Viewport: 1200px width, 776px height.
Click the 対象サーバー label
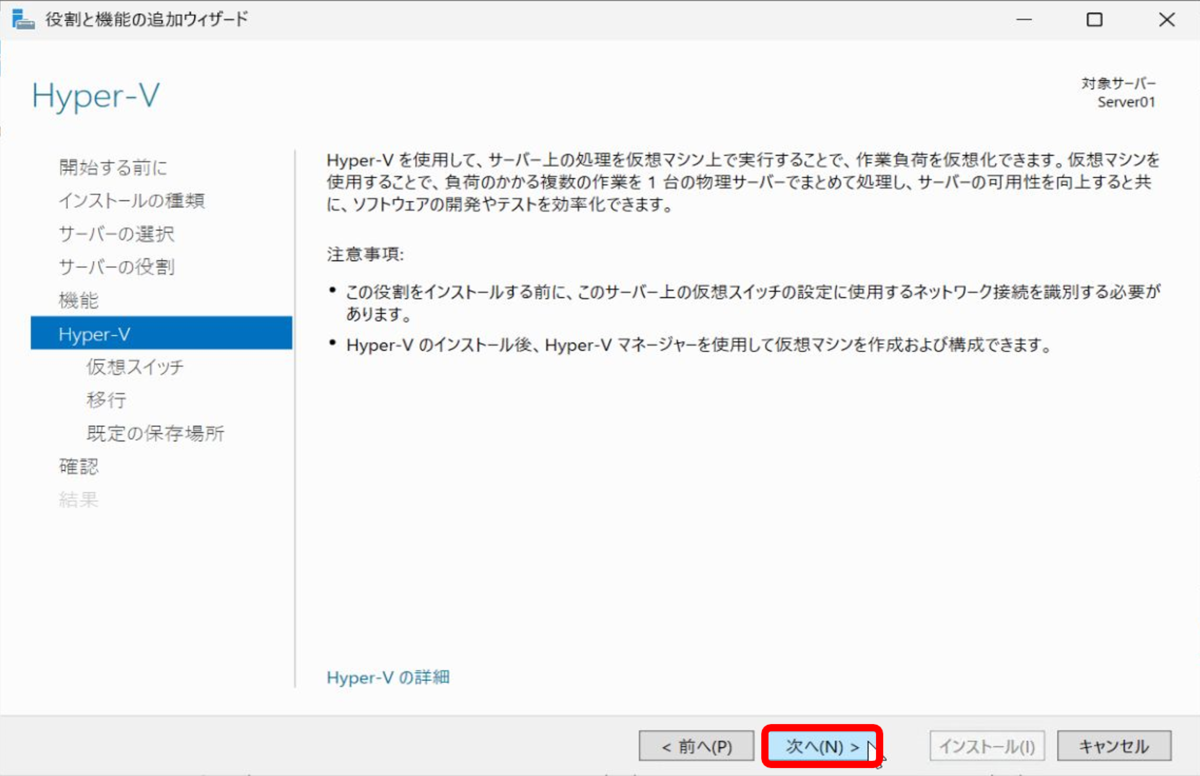[1118, 83]
